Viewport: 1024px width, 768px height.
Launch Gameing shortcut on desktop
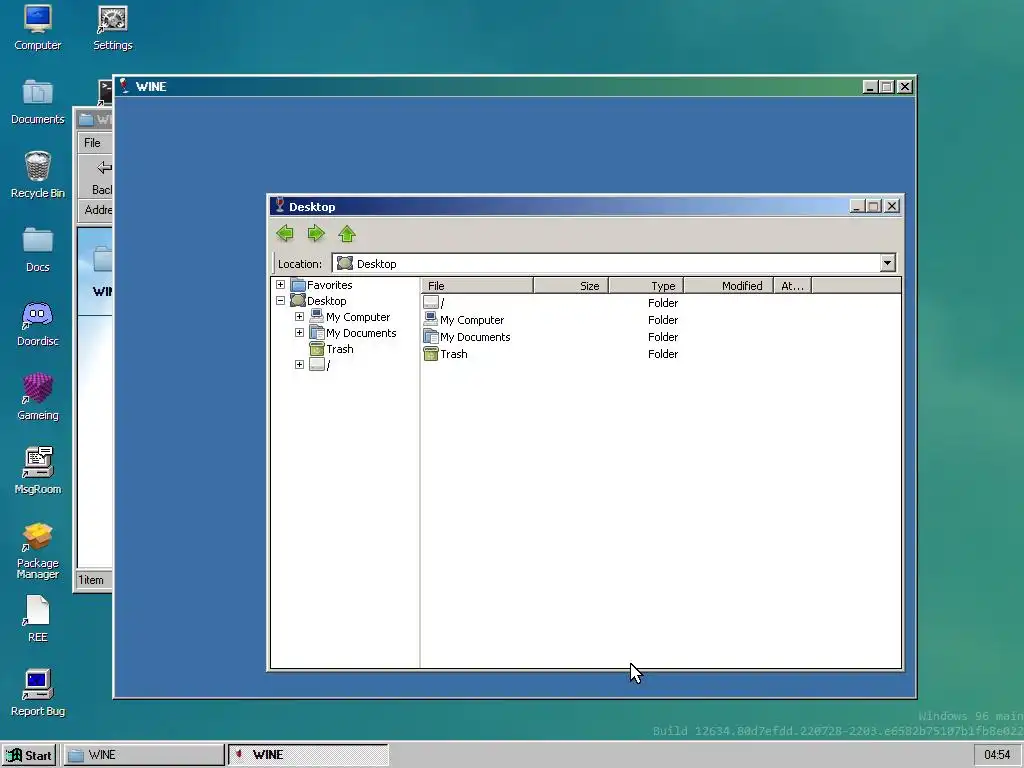coord(37,397)
